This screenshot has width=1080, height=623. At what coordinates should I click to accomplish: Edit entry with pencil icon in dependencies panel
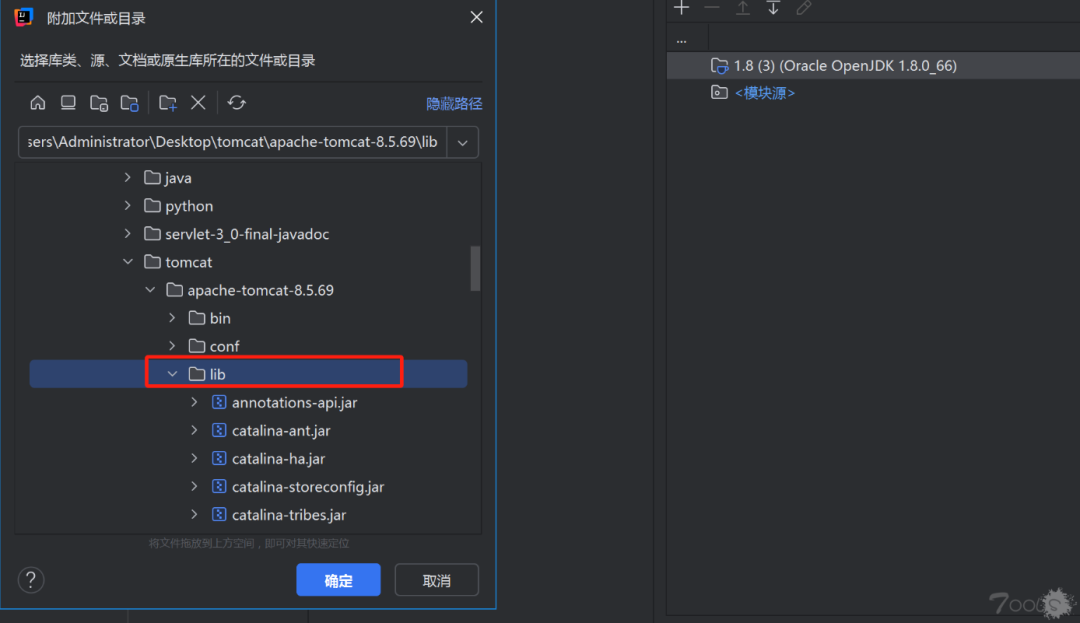coord(803,8)
